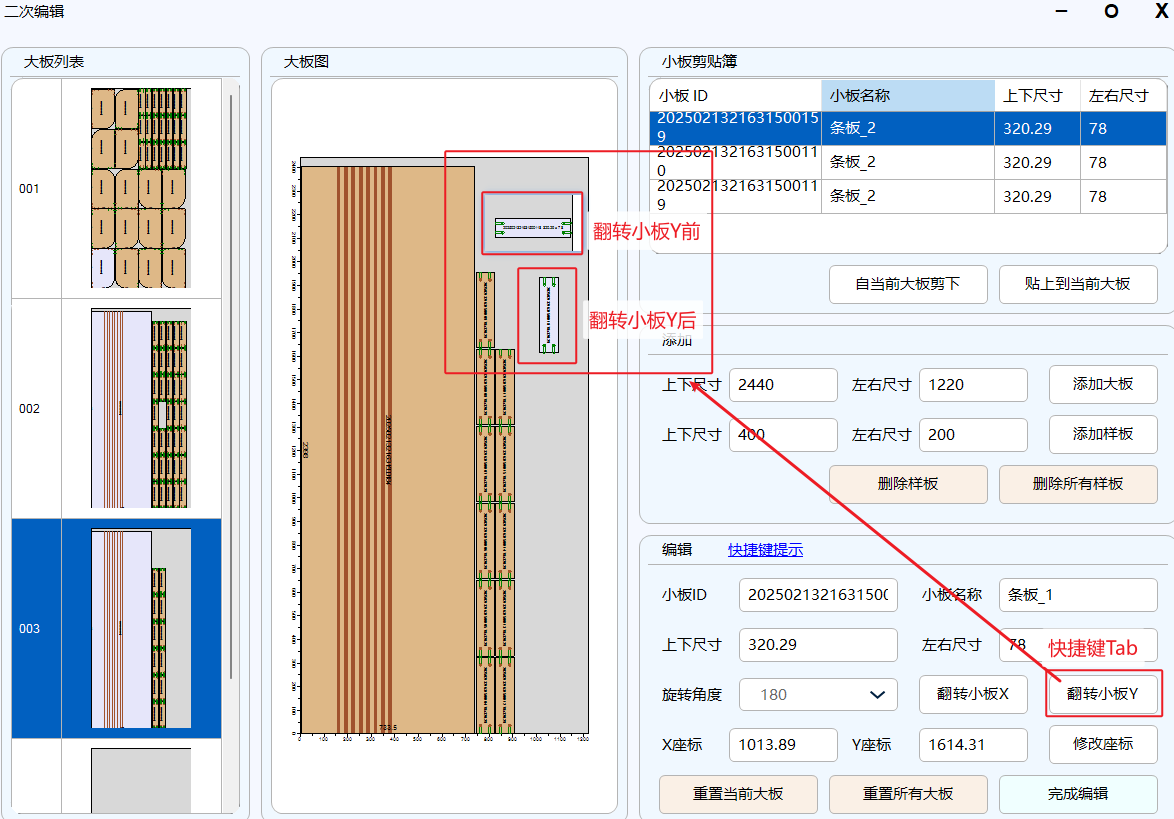The width and height of the screenshot is (1174, 819).
Task: Click the 小板ID input field
Action: coord(817,595)
